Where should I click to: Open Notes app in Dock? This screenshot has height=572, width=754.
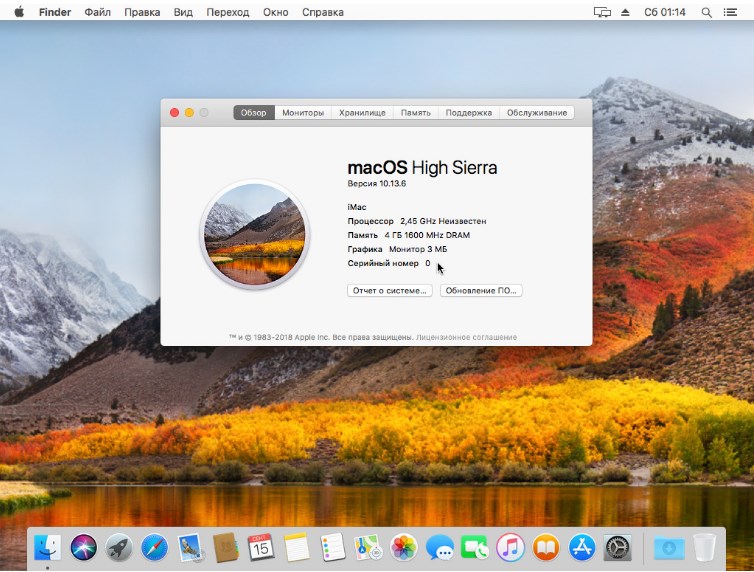click(x=296, y=547)
